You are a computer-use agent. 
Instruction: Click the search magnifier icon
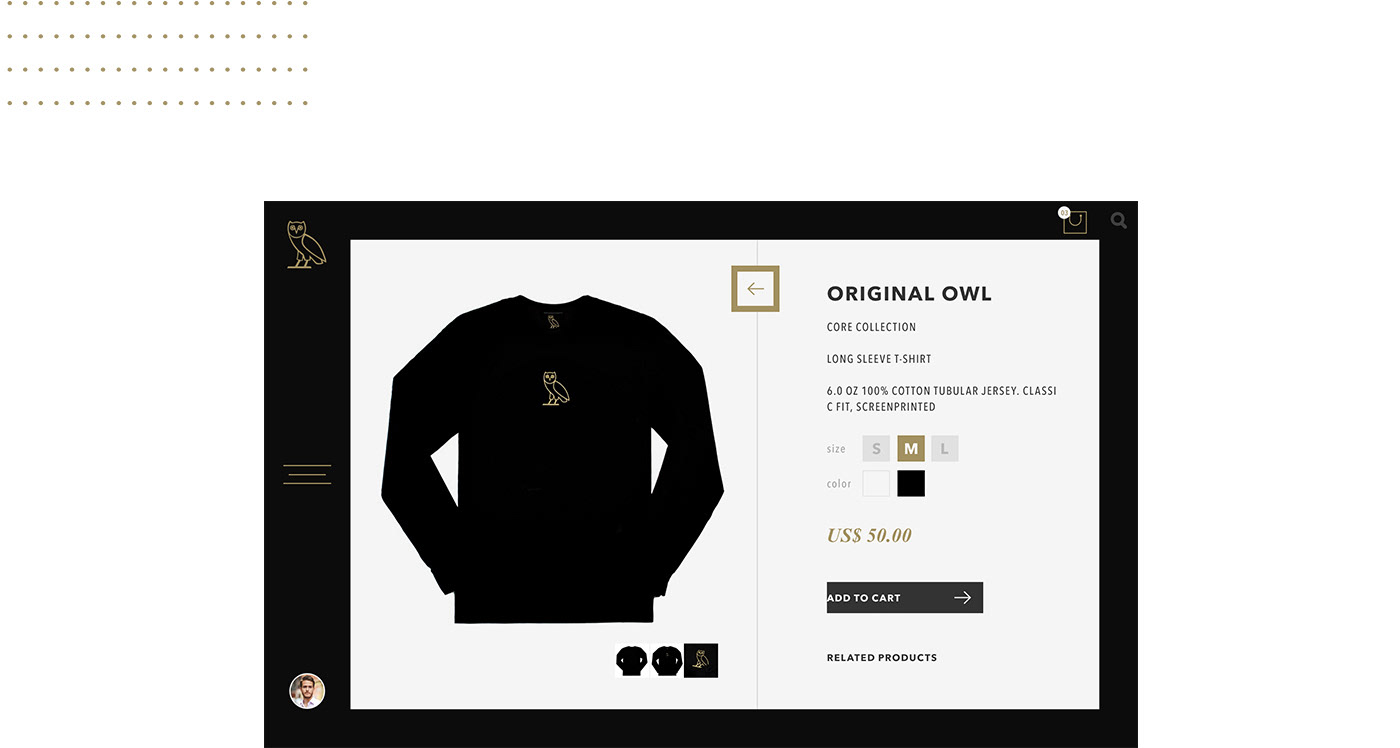[1119, 221]
